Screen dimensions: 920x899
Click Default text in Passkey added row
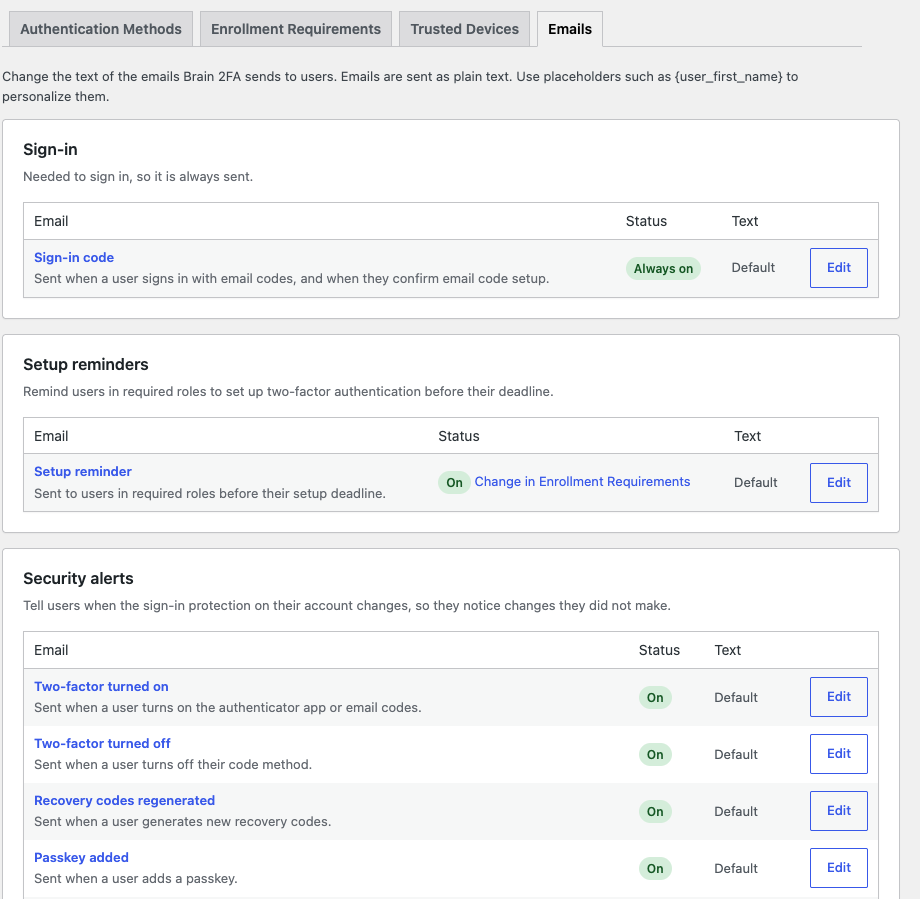point(736,868)
